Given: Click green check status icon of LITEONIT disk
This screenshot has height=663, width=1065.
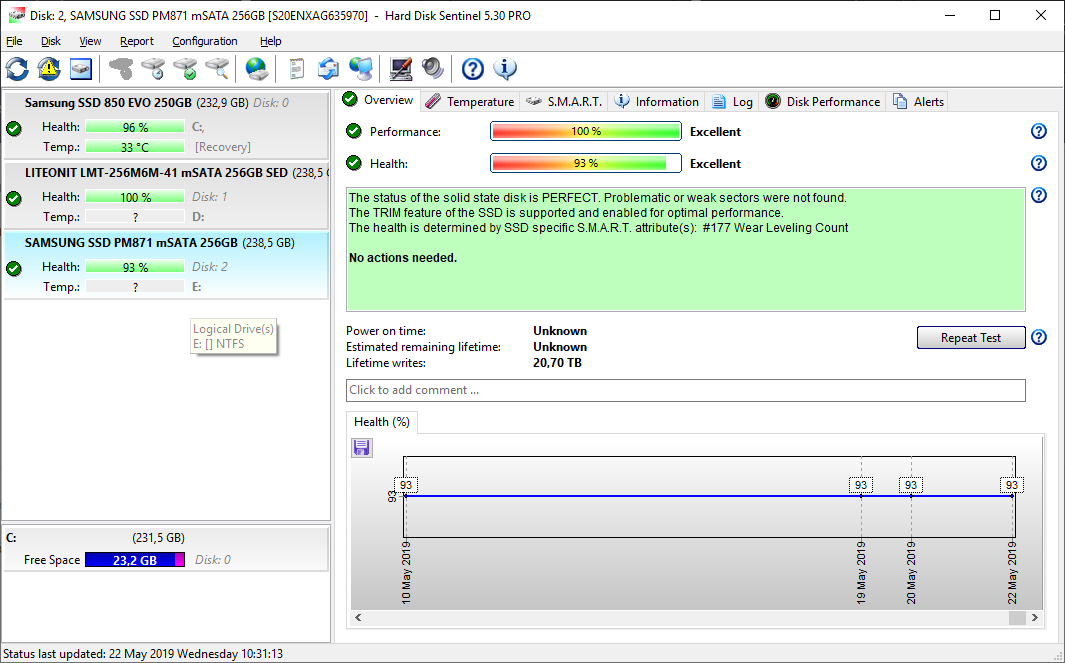Looking at the screenshot, I should pyautogui.click(x=14, y=198).
